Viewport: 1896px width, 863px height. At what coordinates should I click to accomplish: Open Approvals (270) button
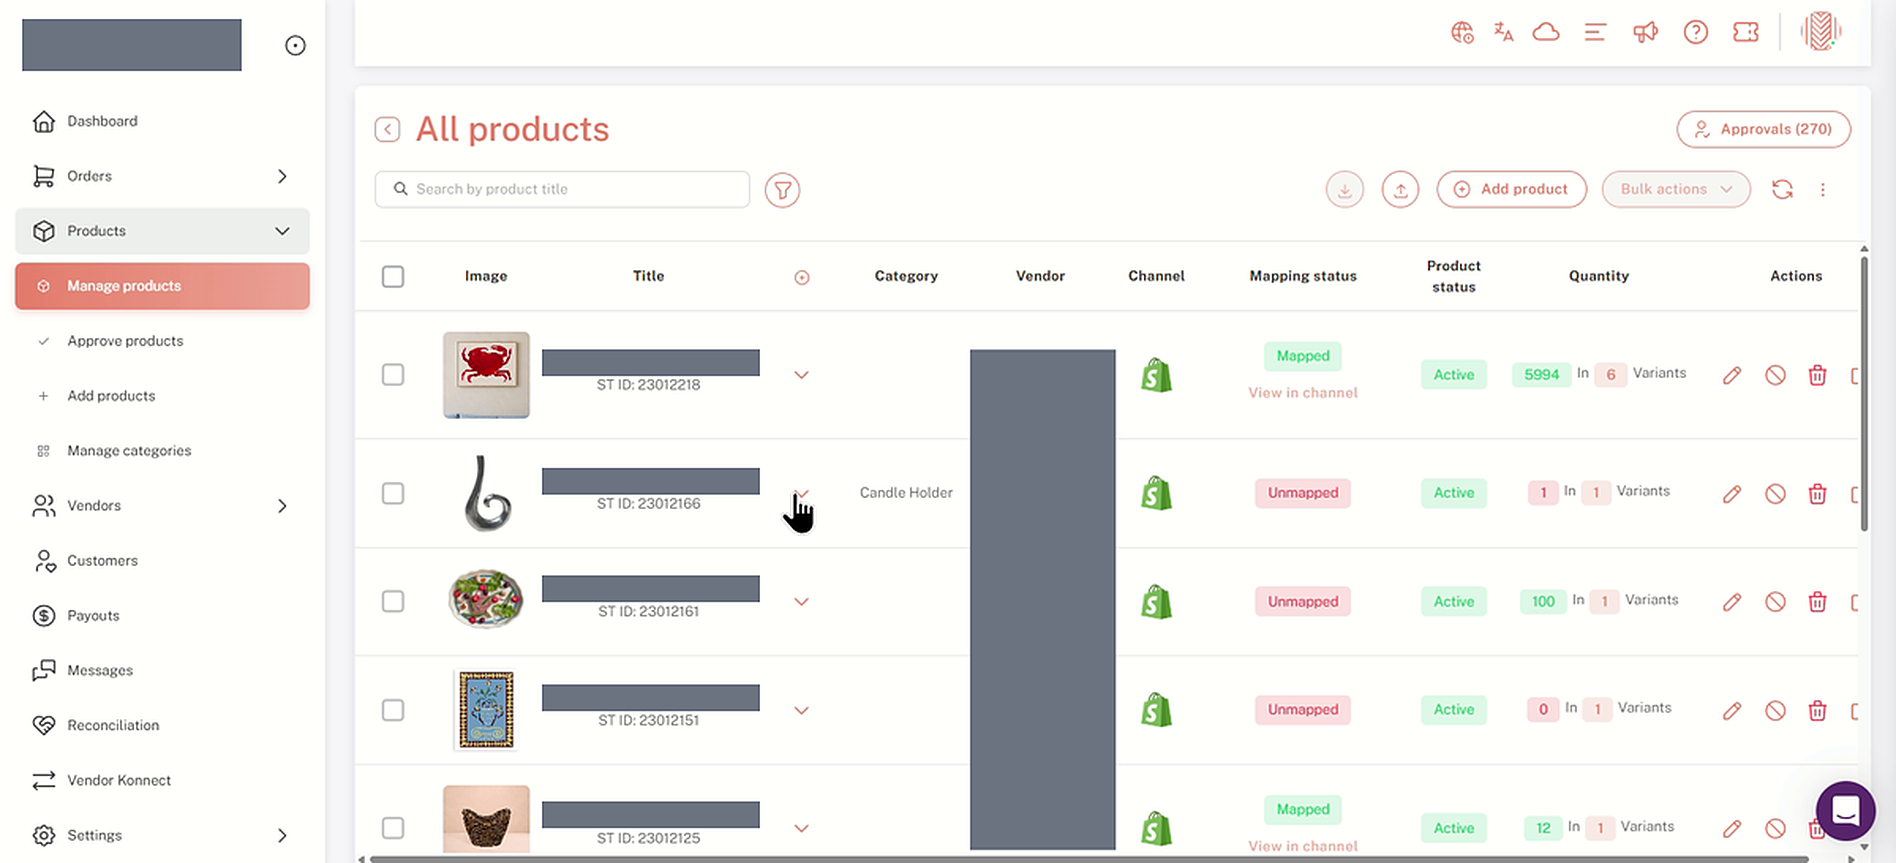[1763, 129]
